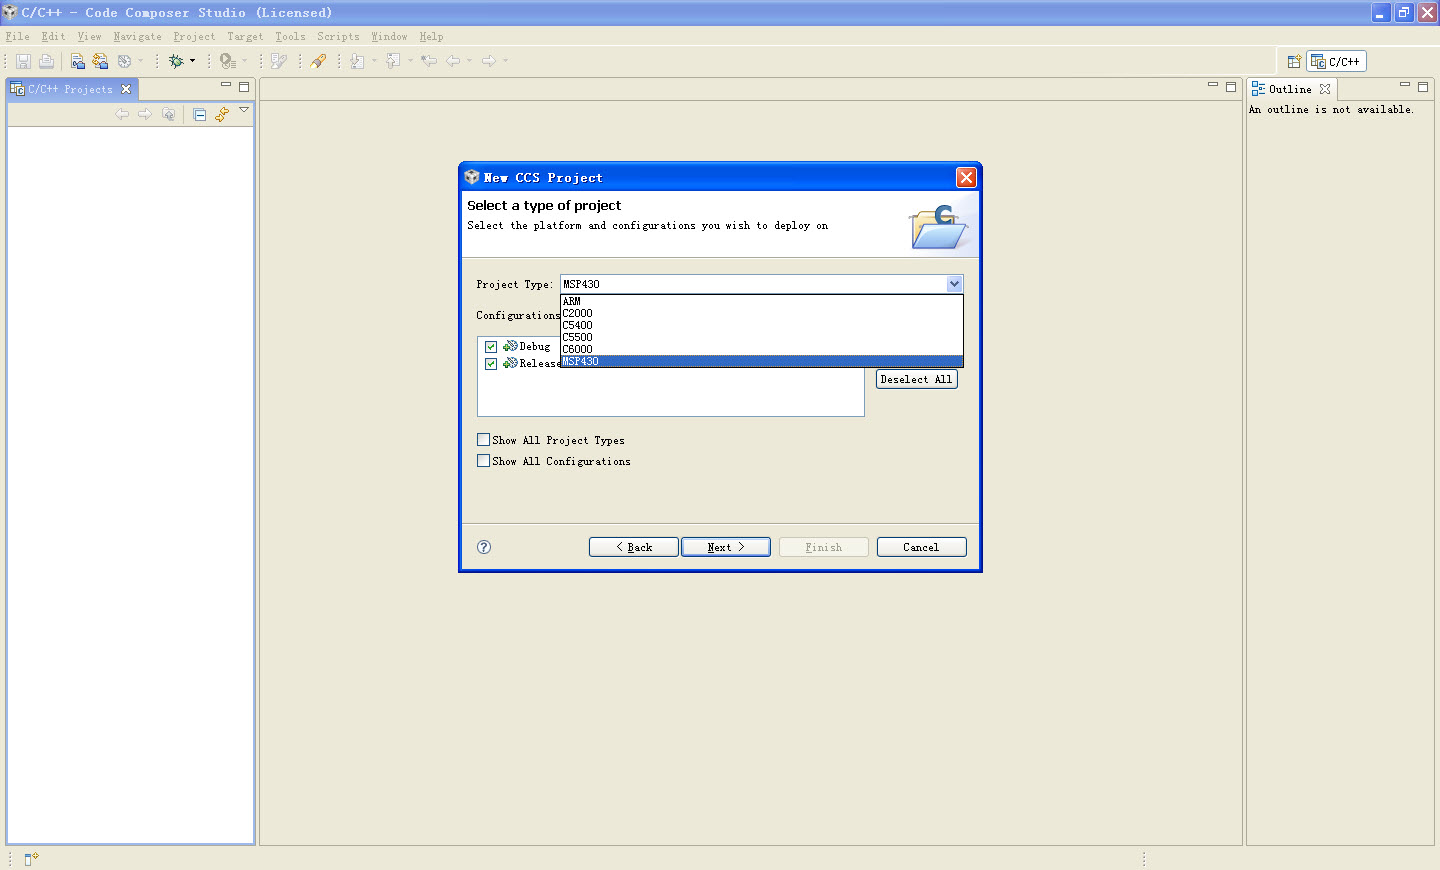Open the Project menu
Image resolution: width=1440 pixels, height=870 pixels.
click(194, 36)
